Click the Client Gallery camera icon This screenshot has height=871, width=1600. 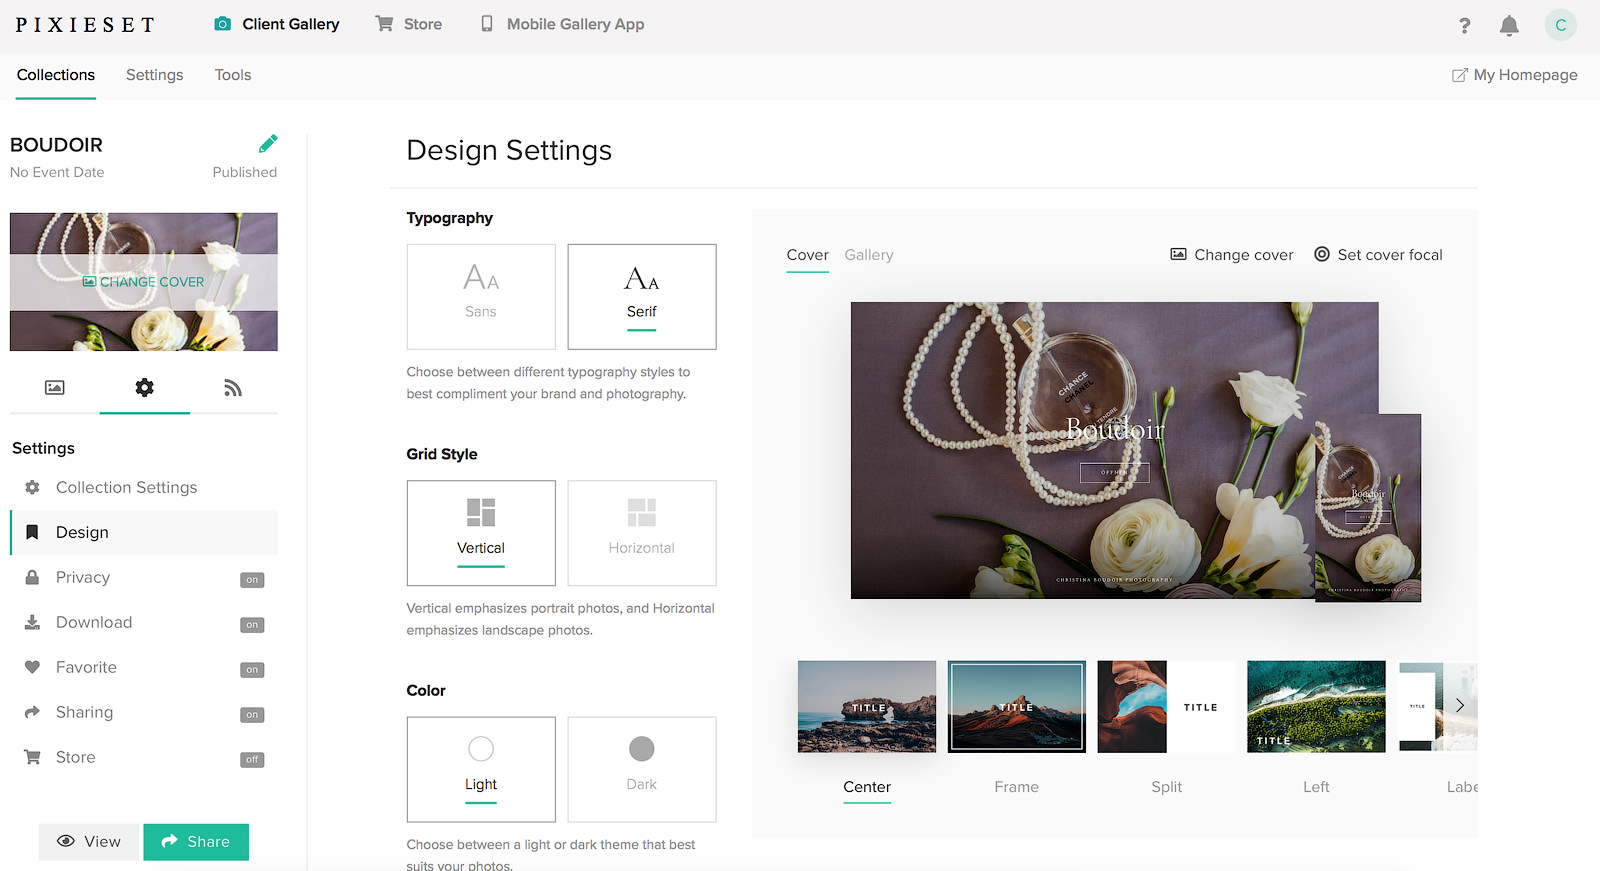[223, 24]
